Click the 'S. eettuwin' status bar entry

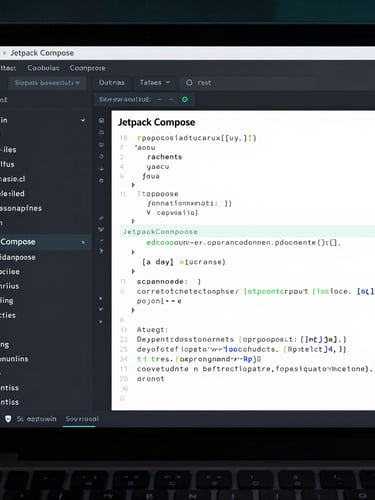(36, 419)
